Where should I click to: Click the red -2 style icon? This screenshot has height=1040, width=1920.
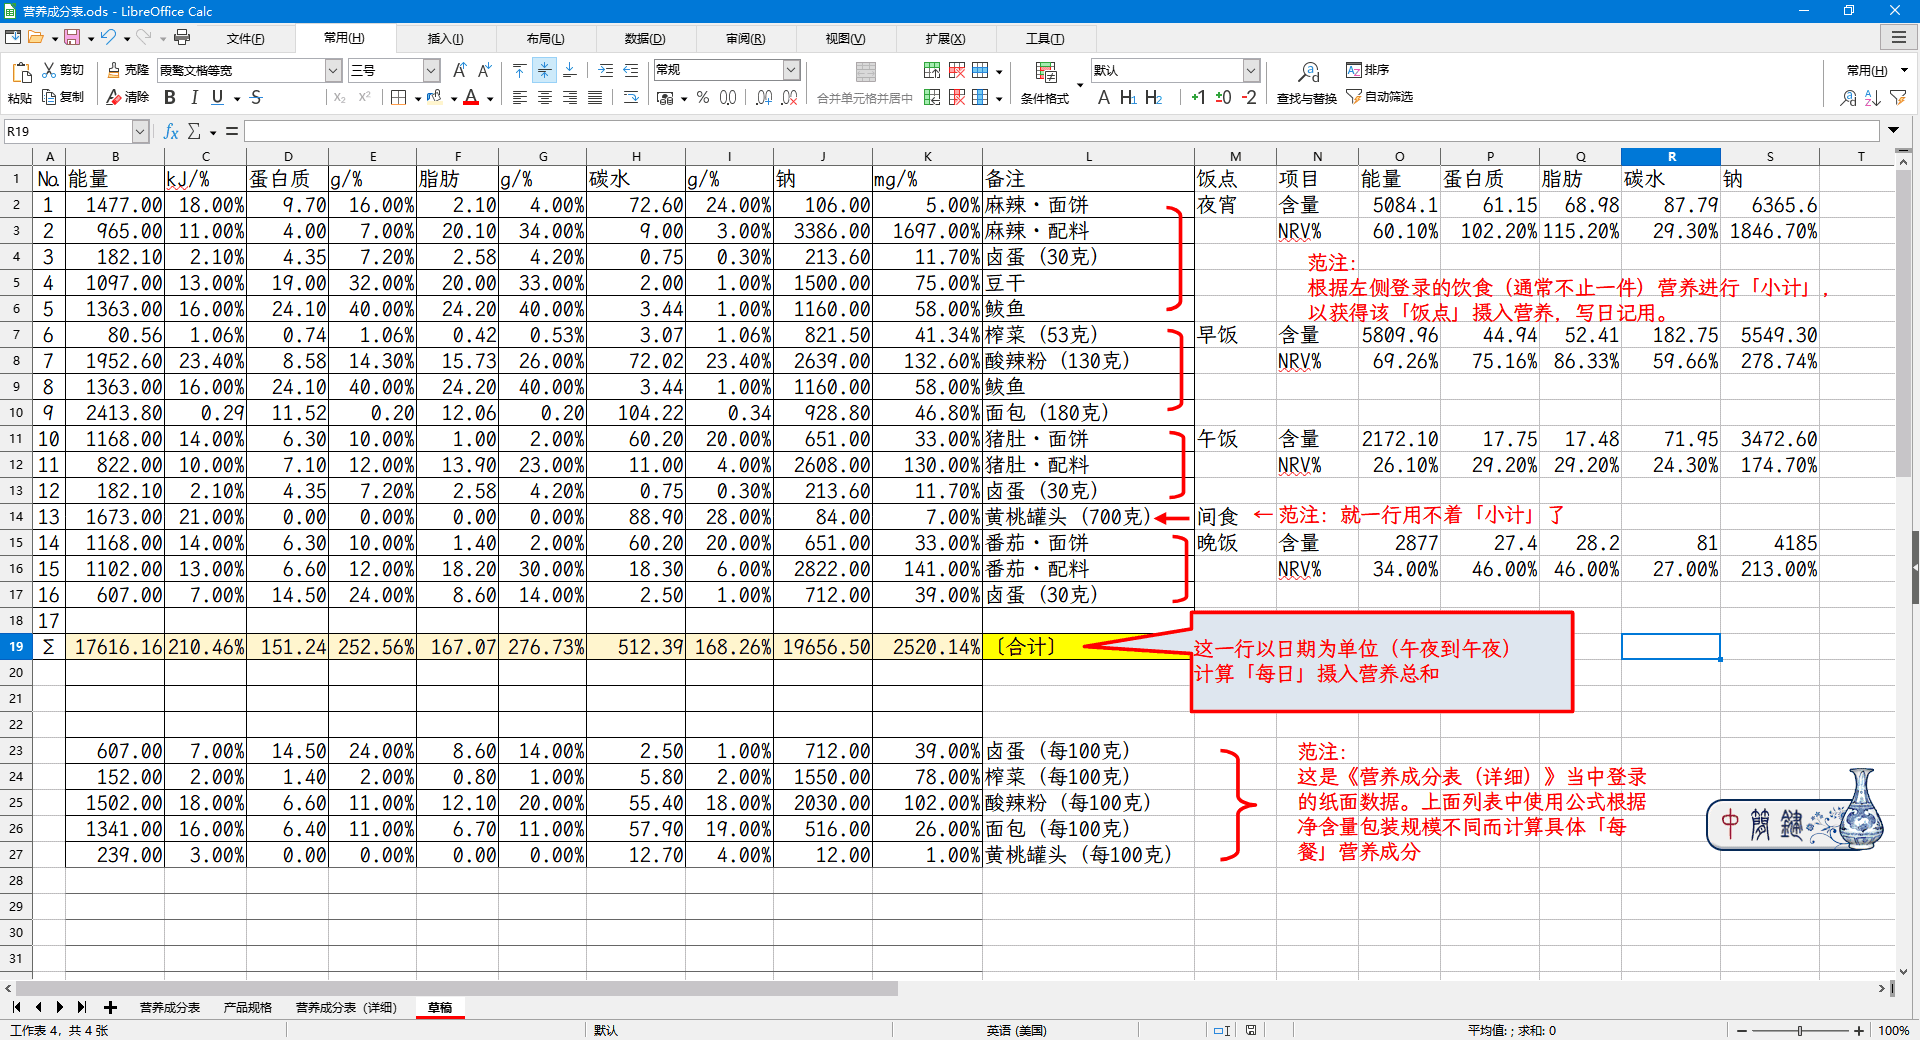click(1249, 97)
